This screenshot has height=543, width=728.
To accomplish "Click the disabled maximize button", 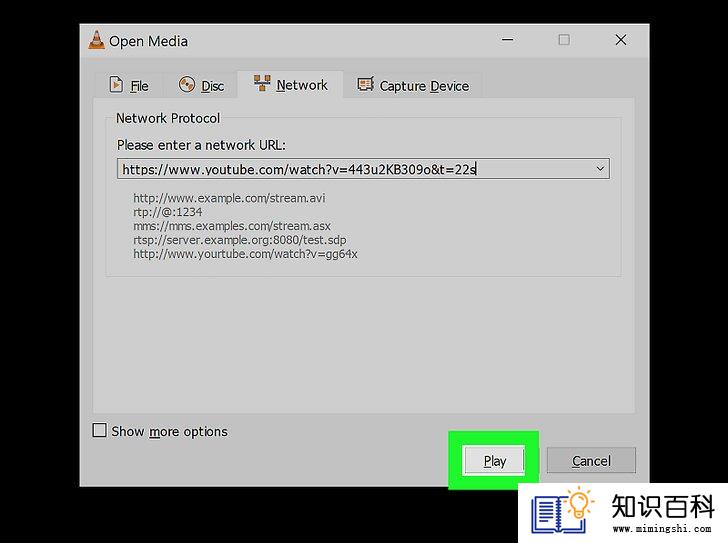I will click(564, 40).
